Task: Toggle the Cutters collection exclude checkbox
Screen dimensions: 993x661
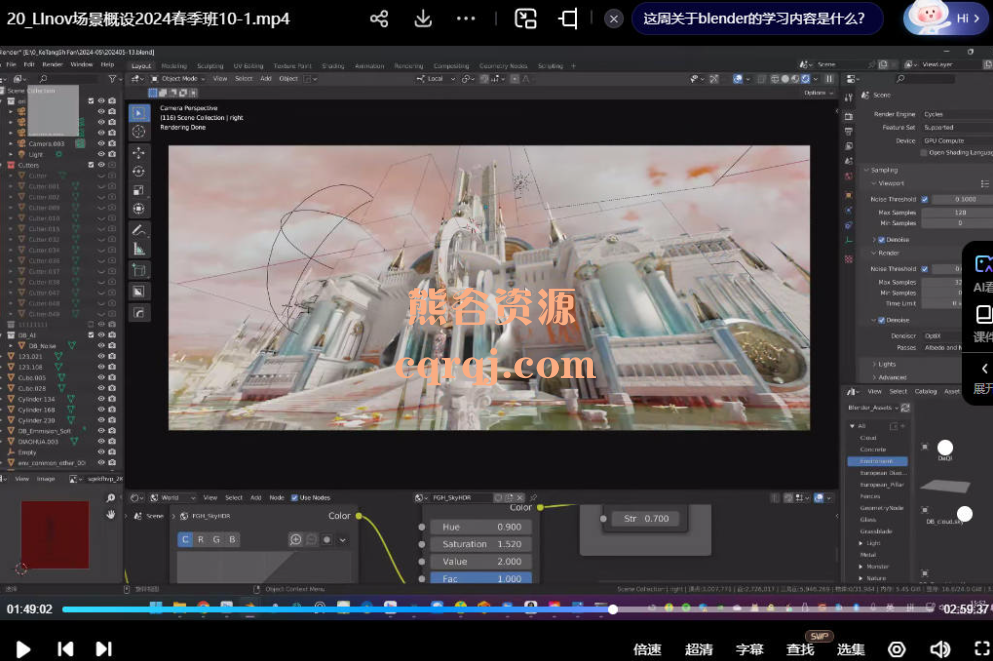Action: (x=91, y=165)
